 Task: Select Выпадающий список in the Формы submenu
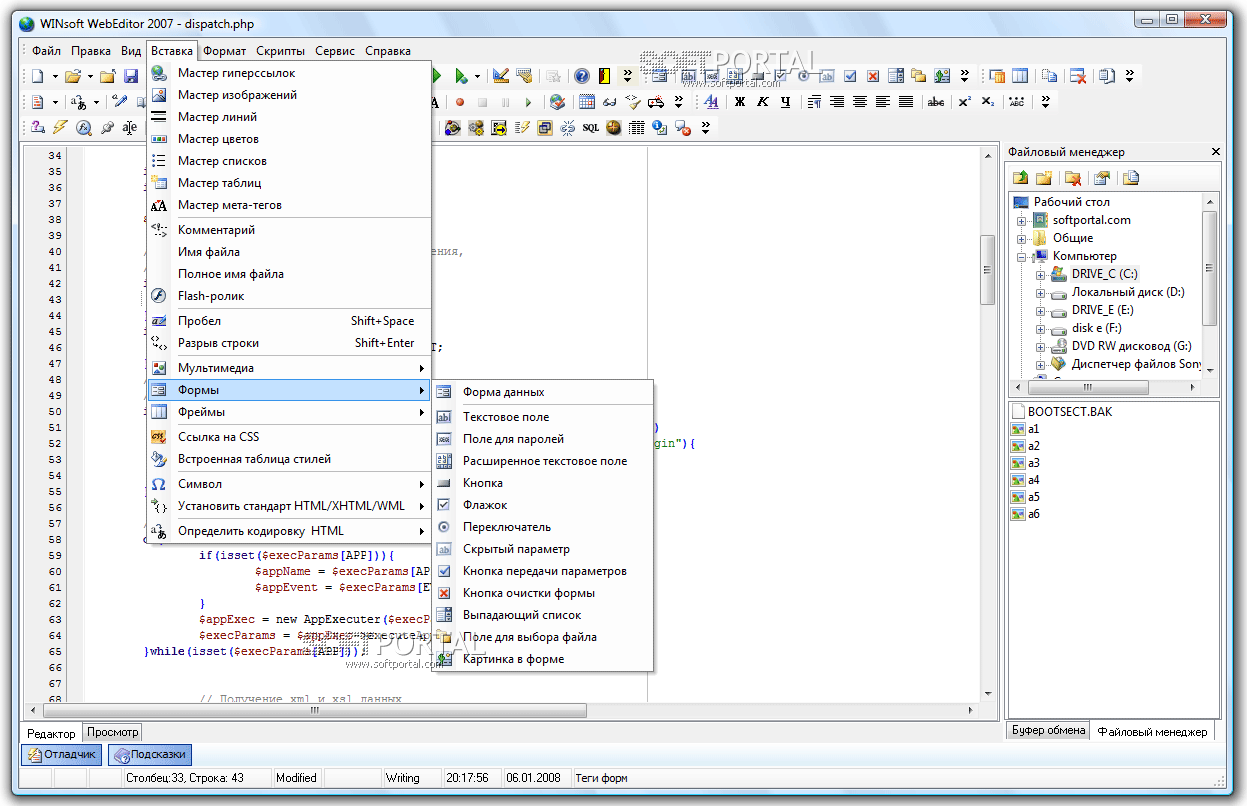543,615
